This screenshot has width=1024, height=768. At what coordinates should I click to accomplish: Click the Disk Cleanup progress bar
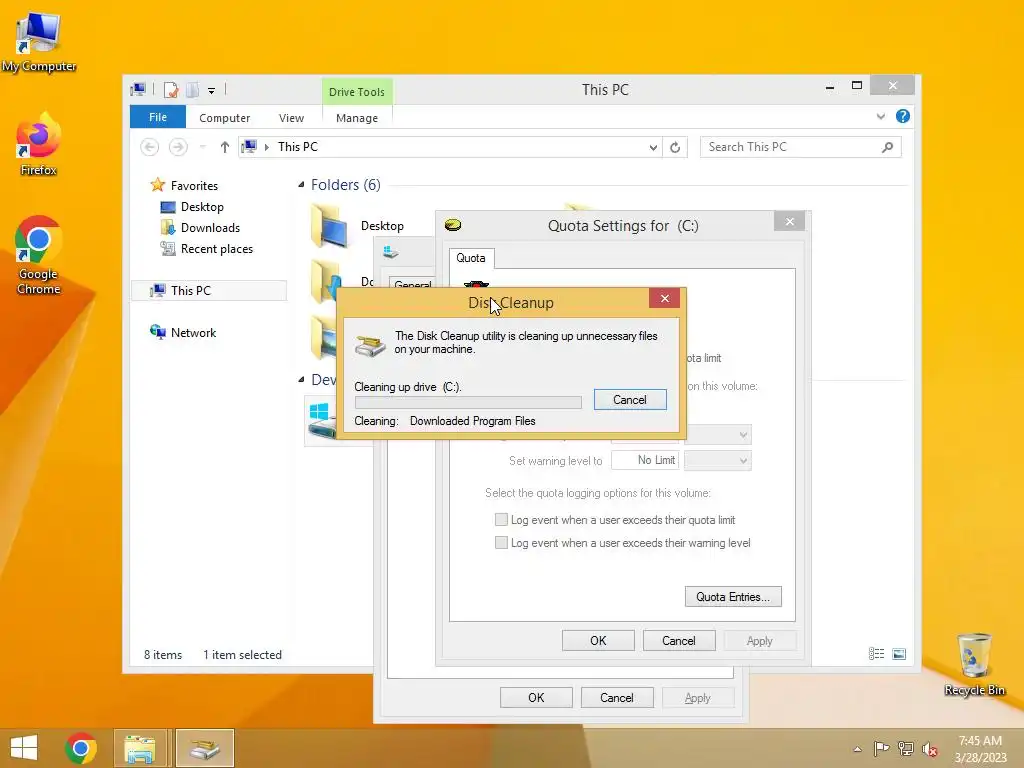click(x=468, y=402)
